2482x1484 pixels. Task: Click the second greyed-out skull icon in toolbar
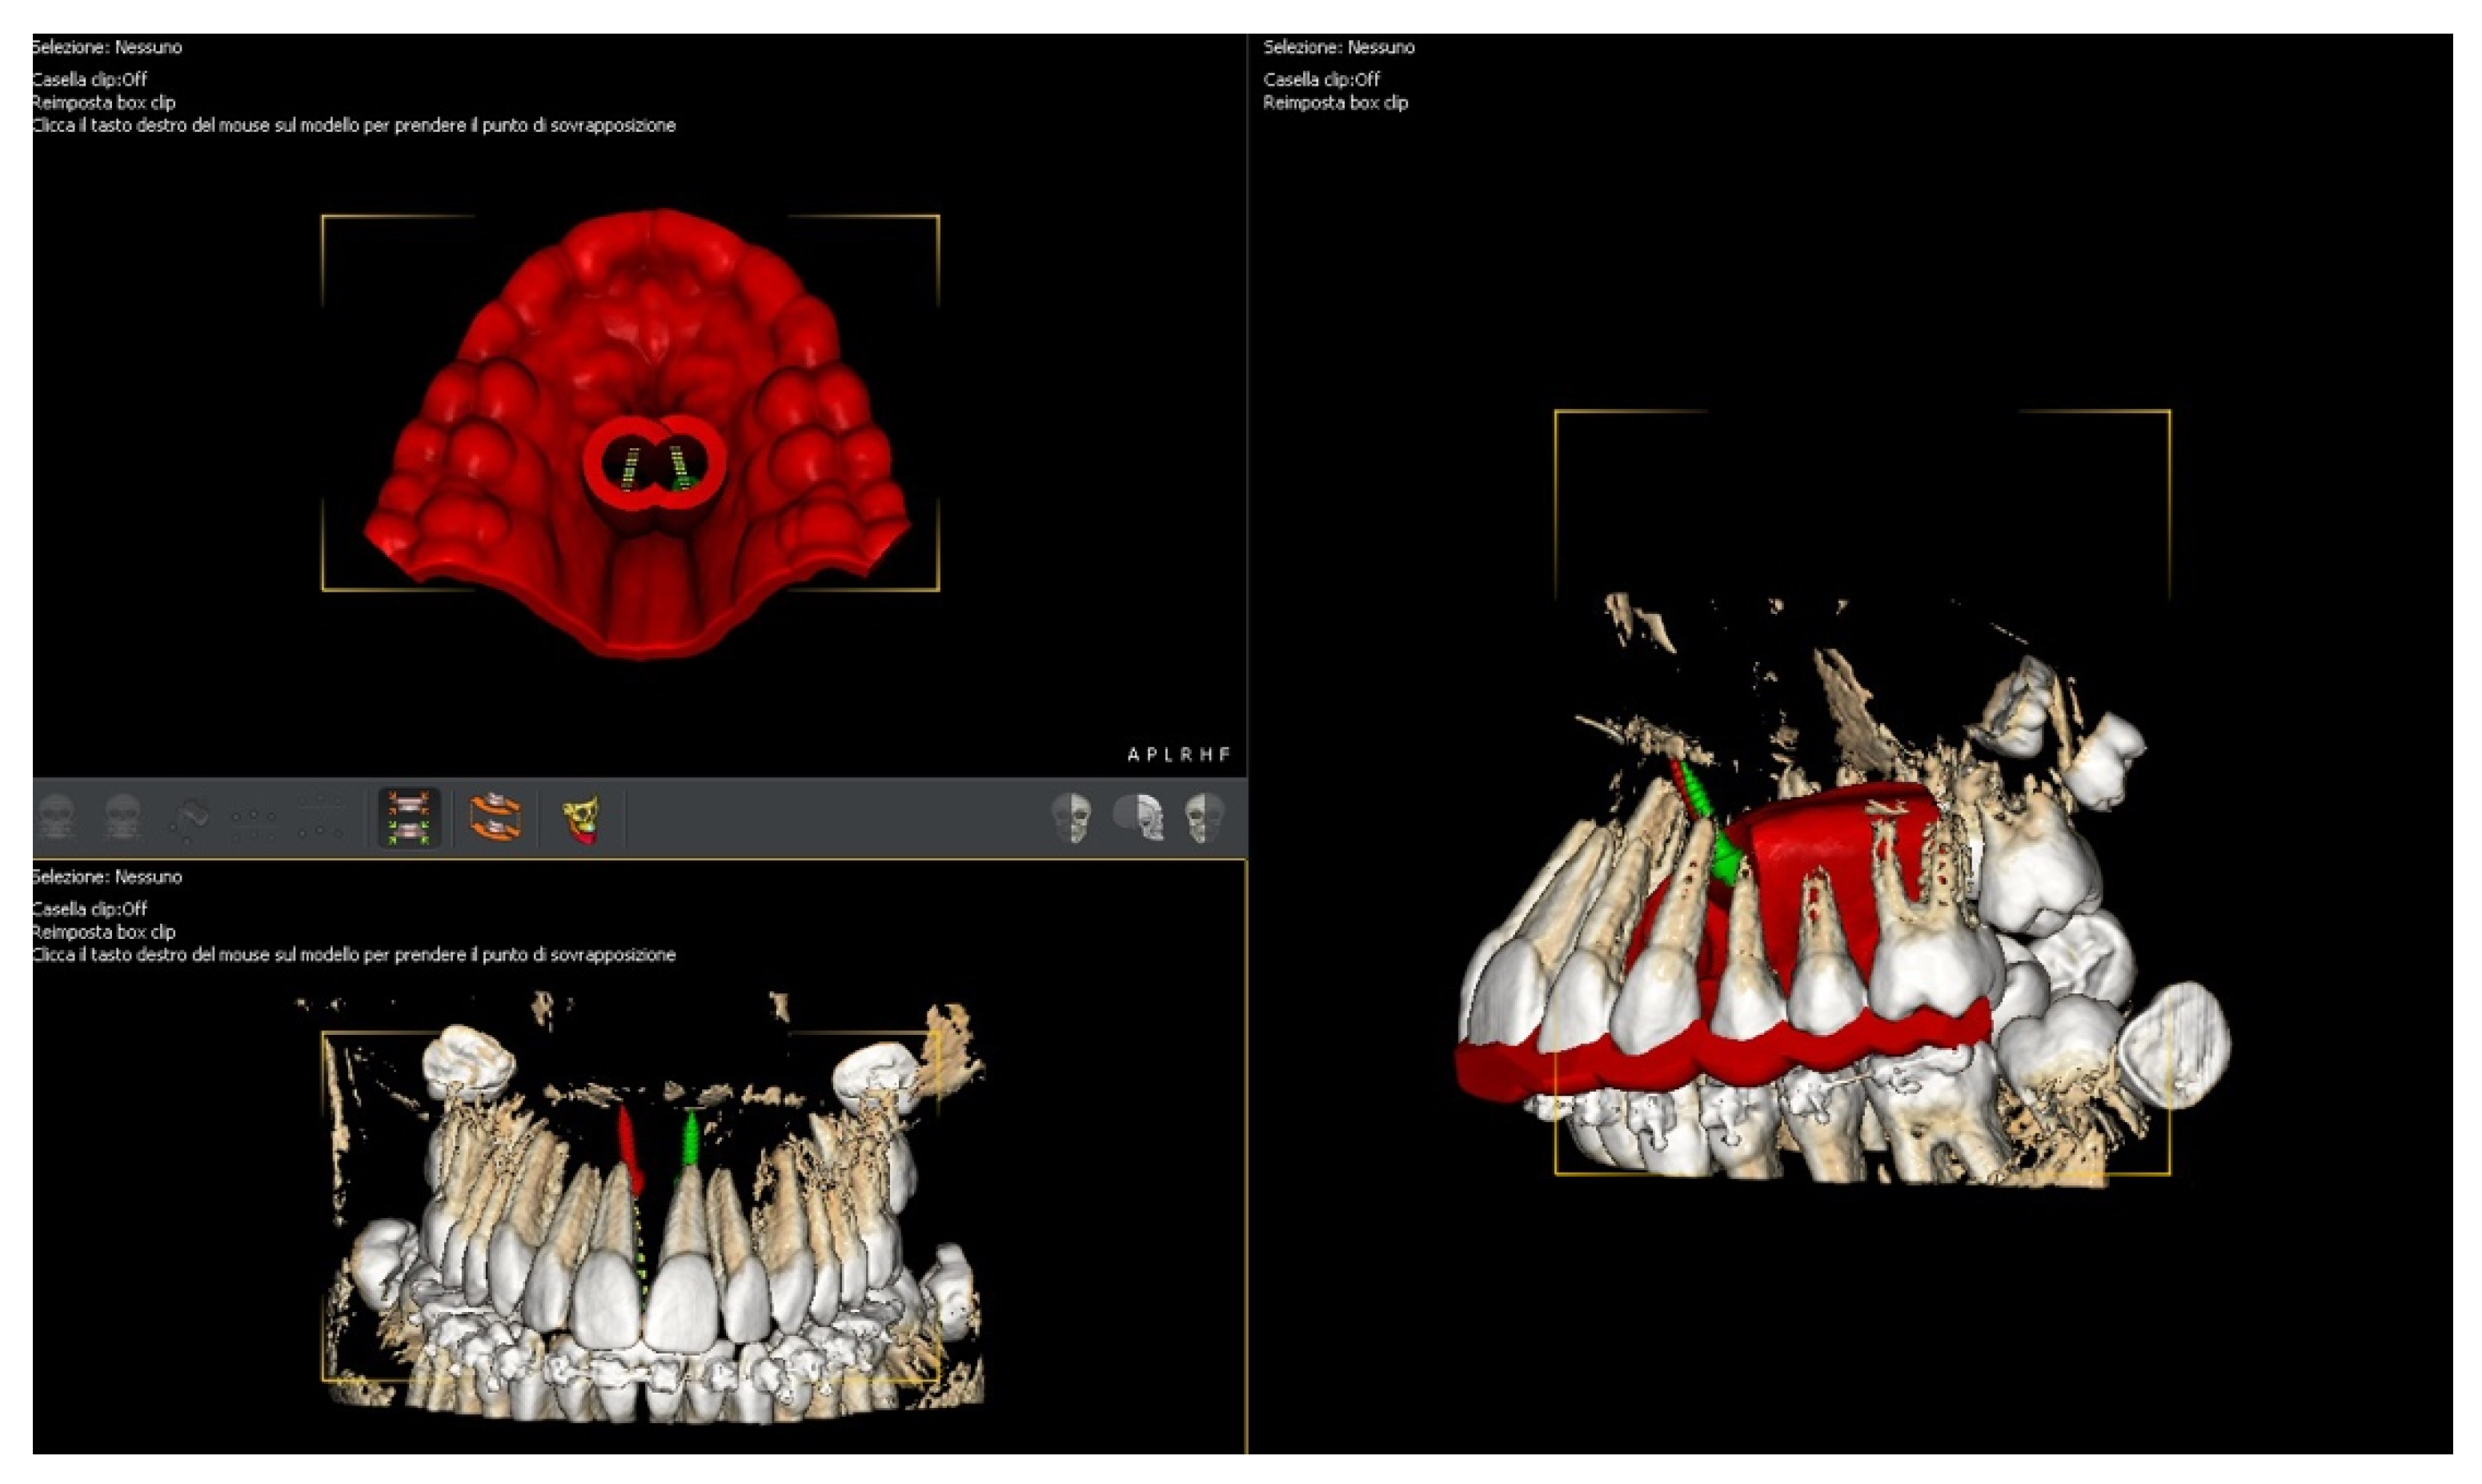tap(123, 817)
